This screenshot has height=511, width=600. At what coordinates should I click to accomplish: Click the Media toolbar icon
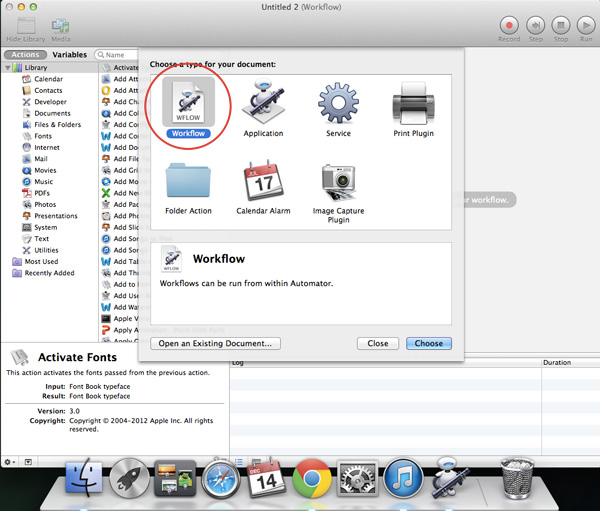click(x=60, y=30)
